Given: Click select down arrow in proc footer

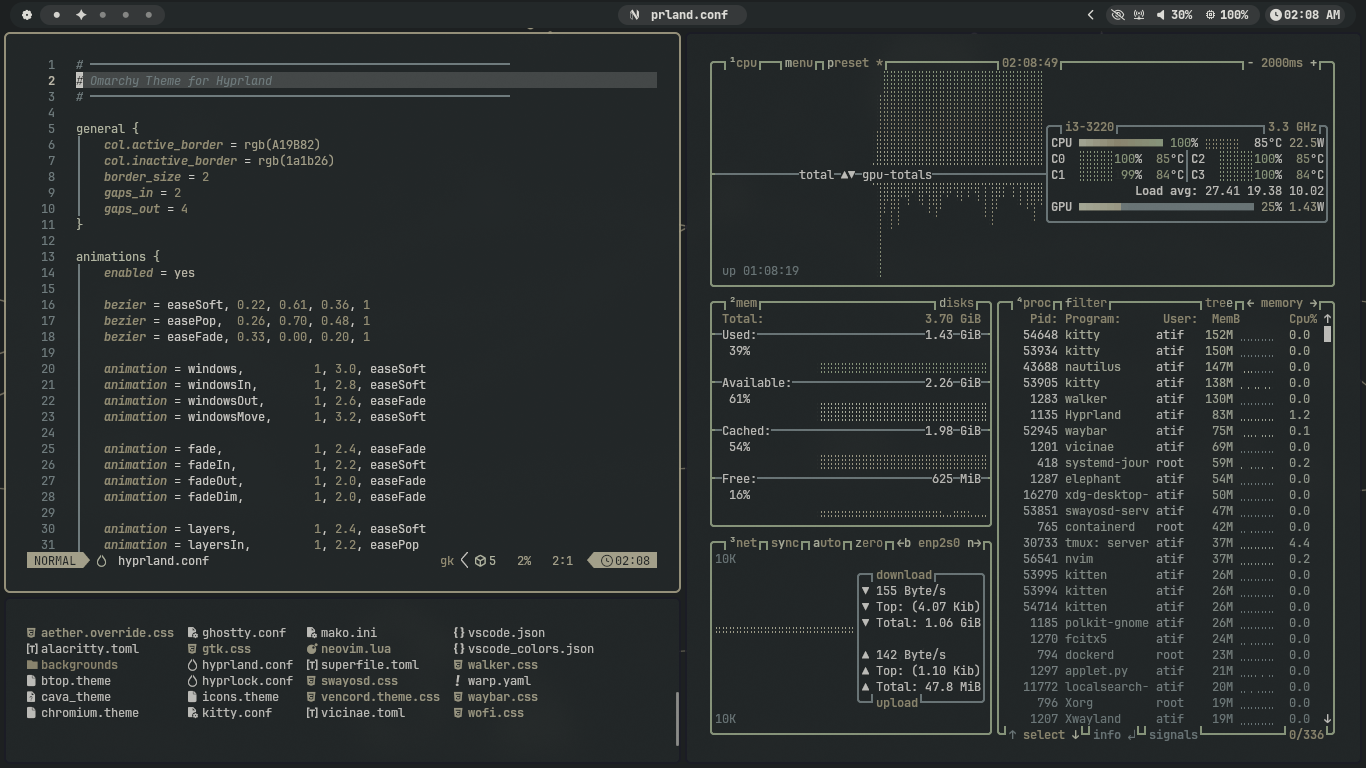Looking at the screenshot, I should pos(1076,735).
